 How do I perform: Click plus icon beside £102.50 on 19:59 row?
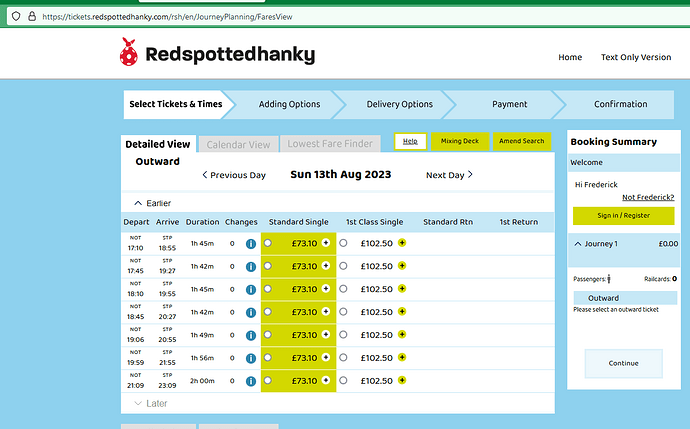point(402,357)
